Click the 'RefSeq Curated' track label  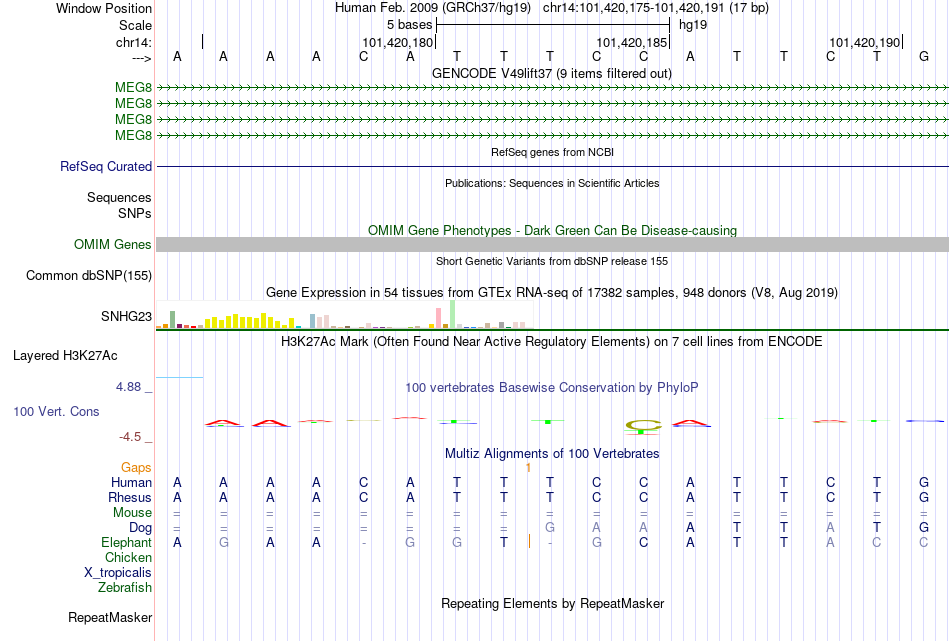[105, 166]
